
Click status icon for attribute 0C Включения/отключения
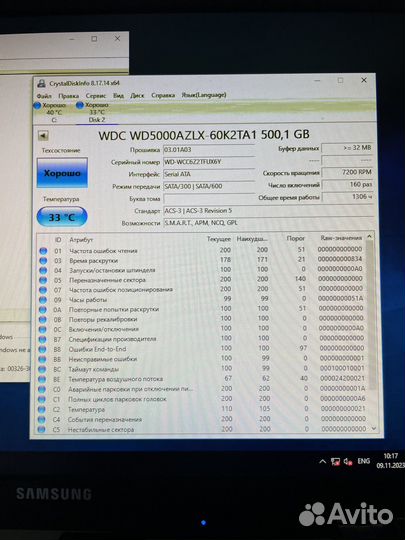[42, 330]
